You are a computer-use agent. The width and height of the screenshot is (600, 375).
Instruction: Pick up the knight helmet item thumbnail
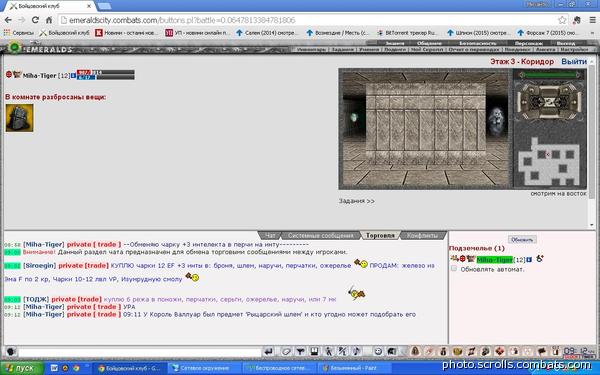(20, 118)
